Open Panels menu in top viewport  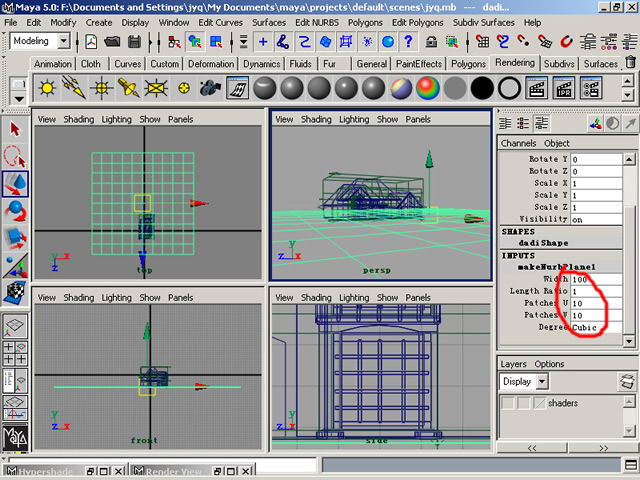click(x=180, y=119)
